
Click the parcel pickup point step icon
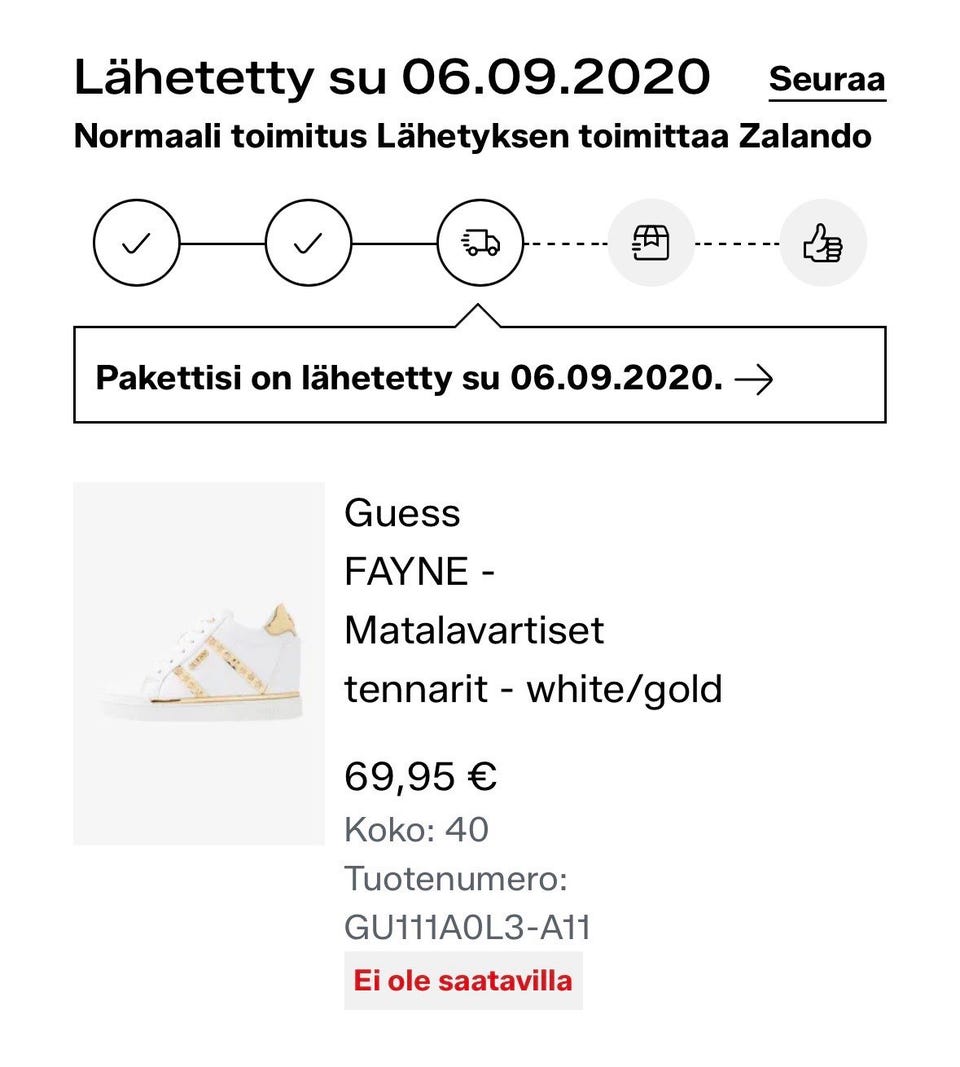651,243
